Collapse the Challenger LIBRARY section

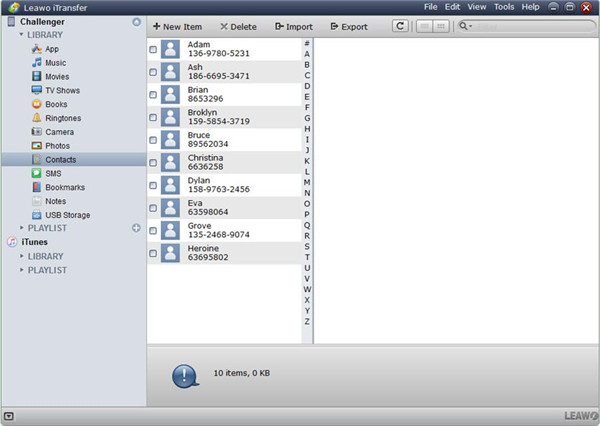(21, 34)
